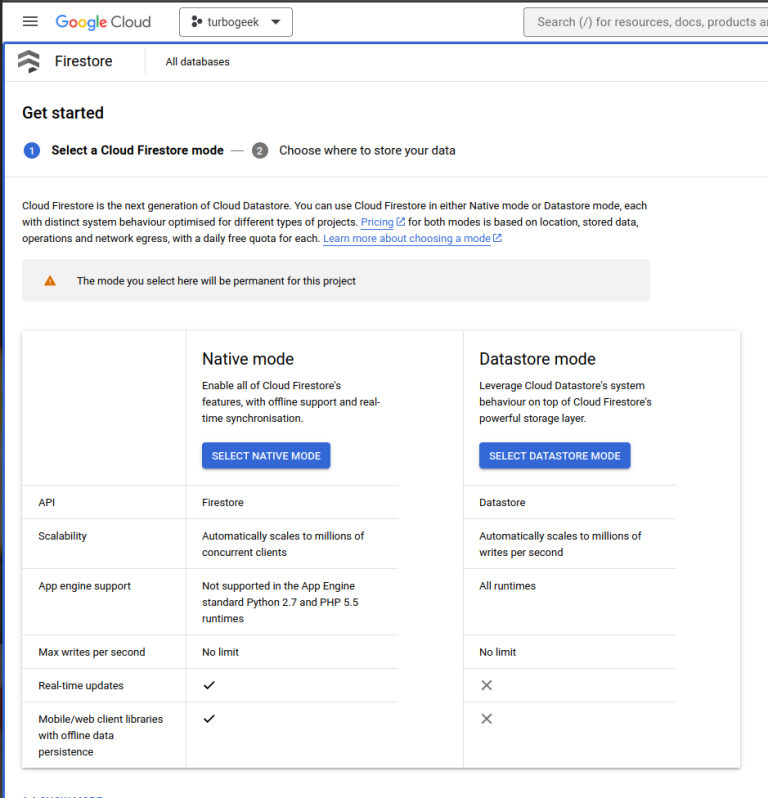Click the 'Datastore' API cell
The width and height of the screenshot is (768, 798).
(x=502, y=502)
